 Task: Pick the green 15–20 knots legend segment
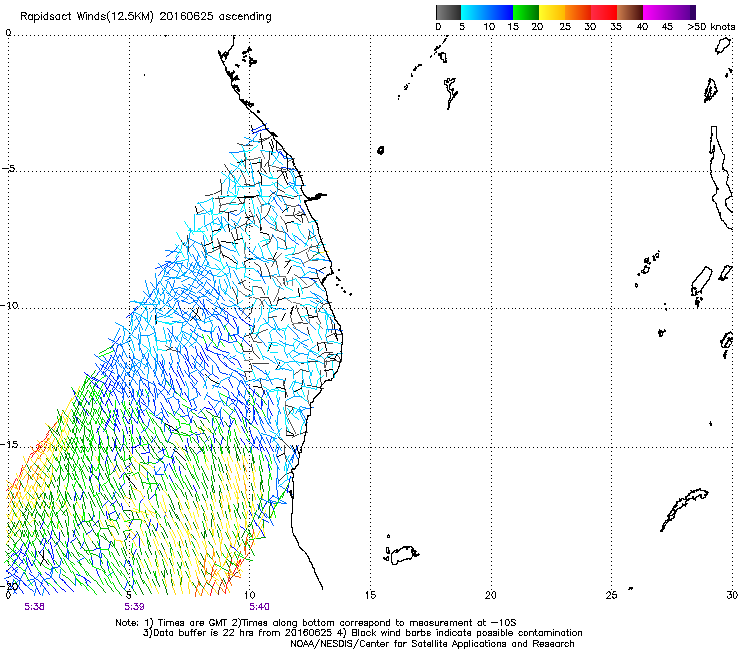tap(526, 12)
